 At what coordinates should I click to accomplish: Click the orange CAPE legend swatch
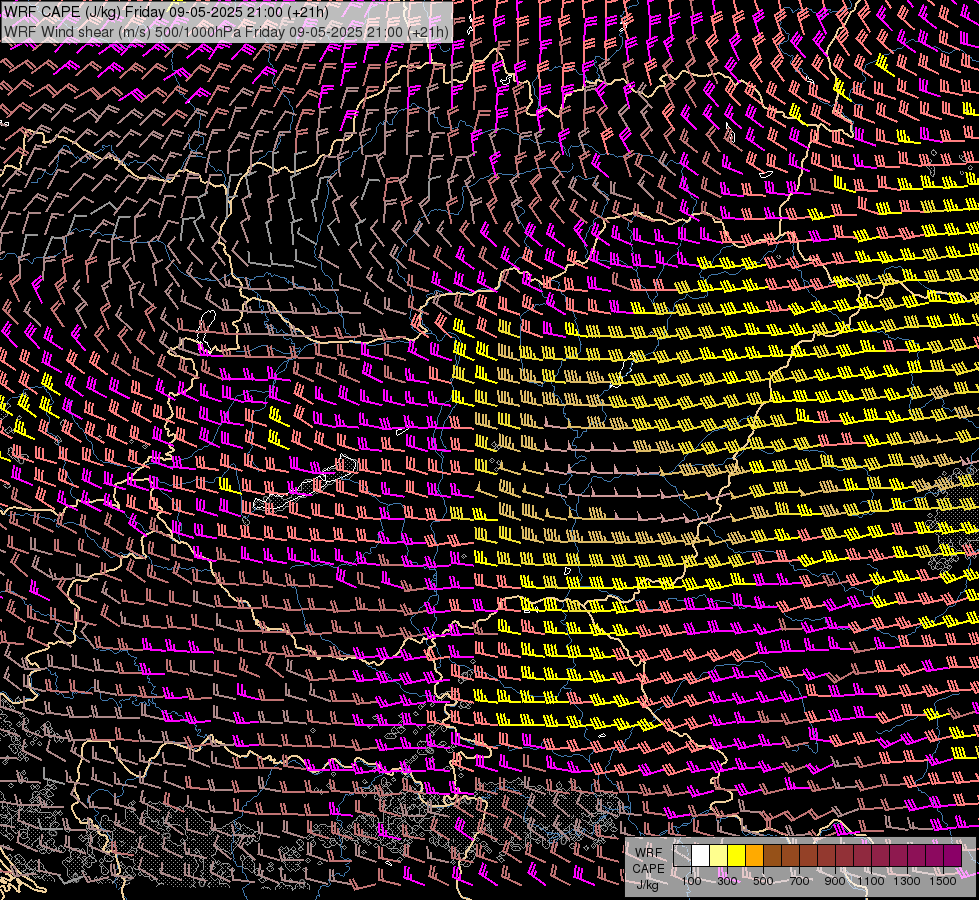[755, 855]
